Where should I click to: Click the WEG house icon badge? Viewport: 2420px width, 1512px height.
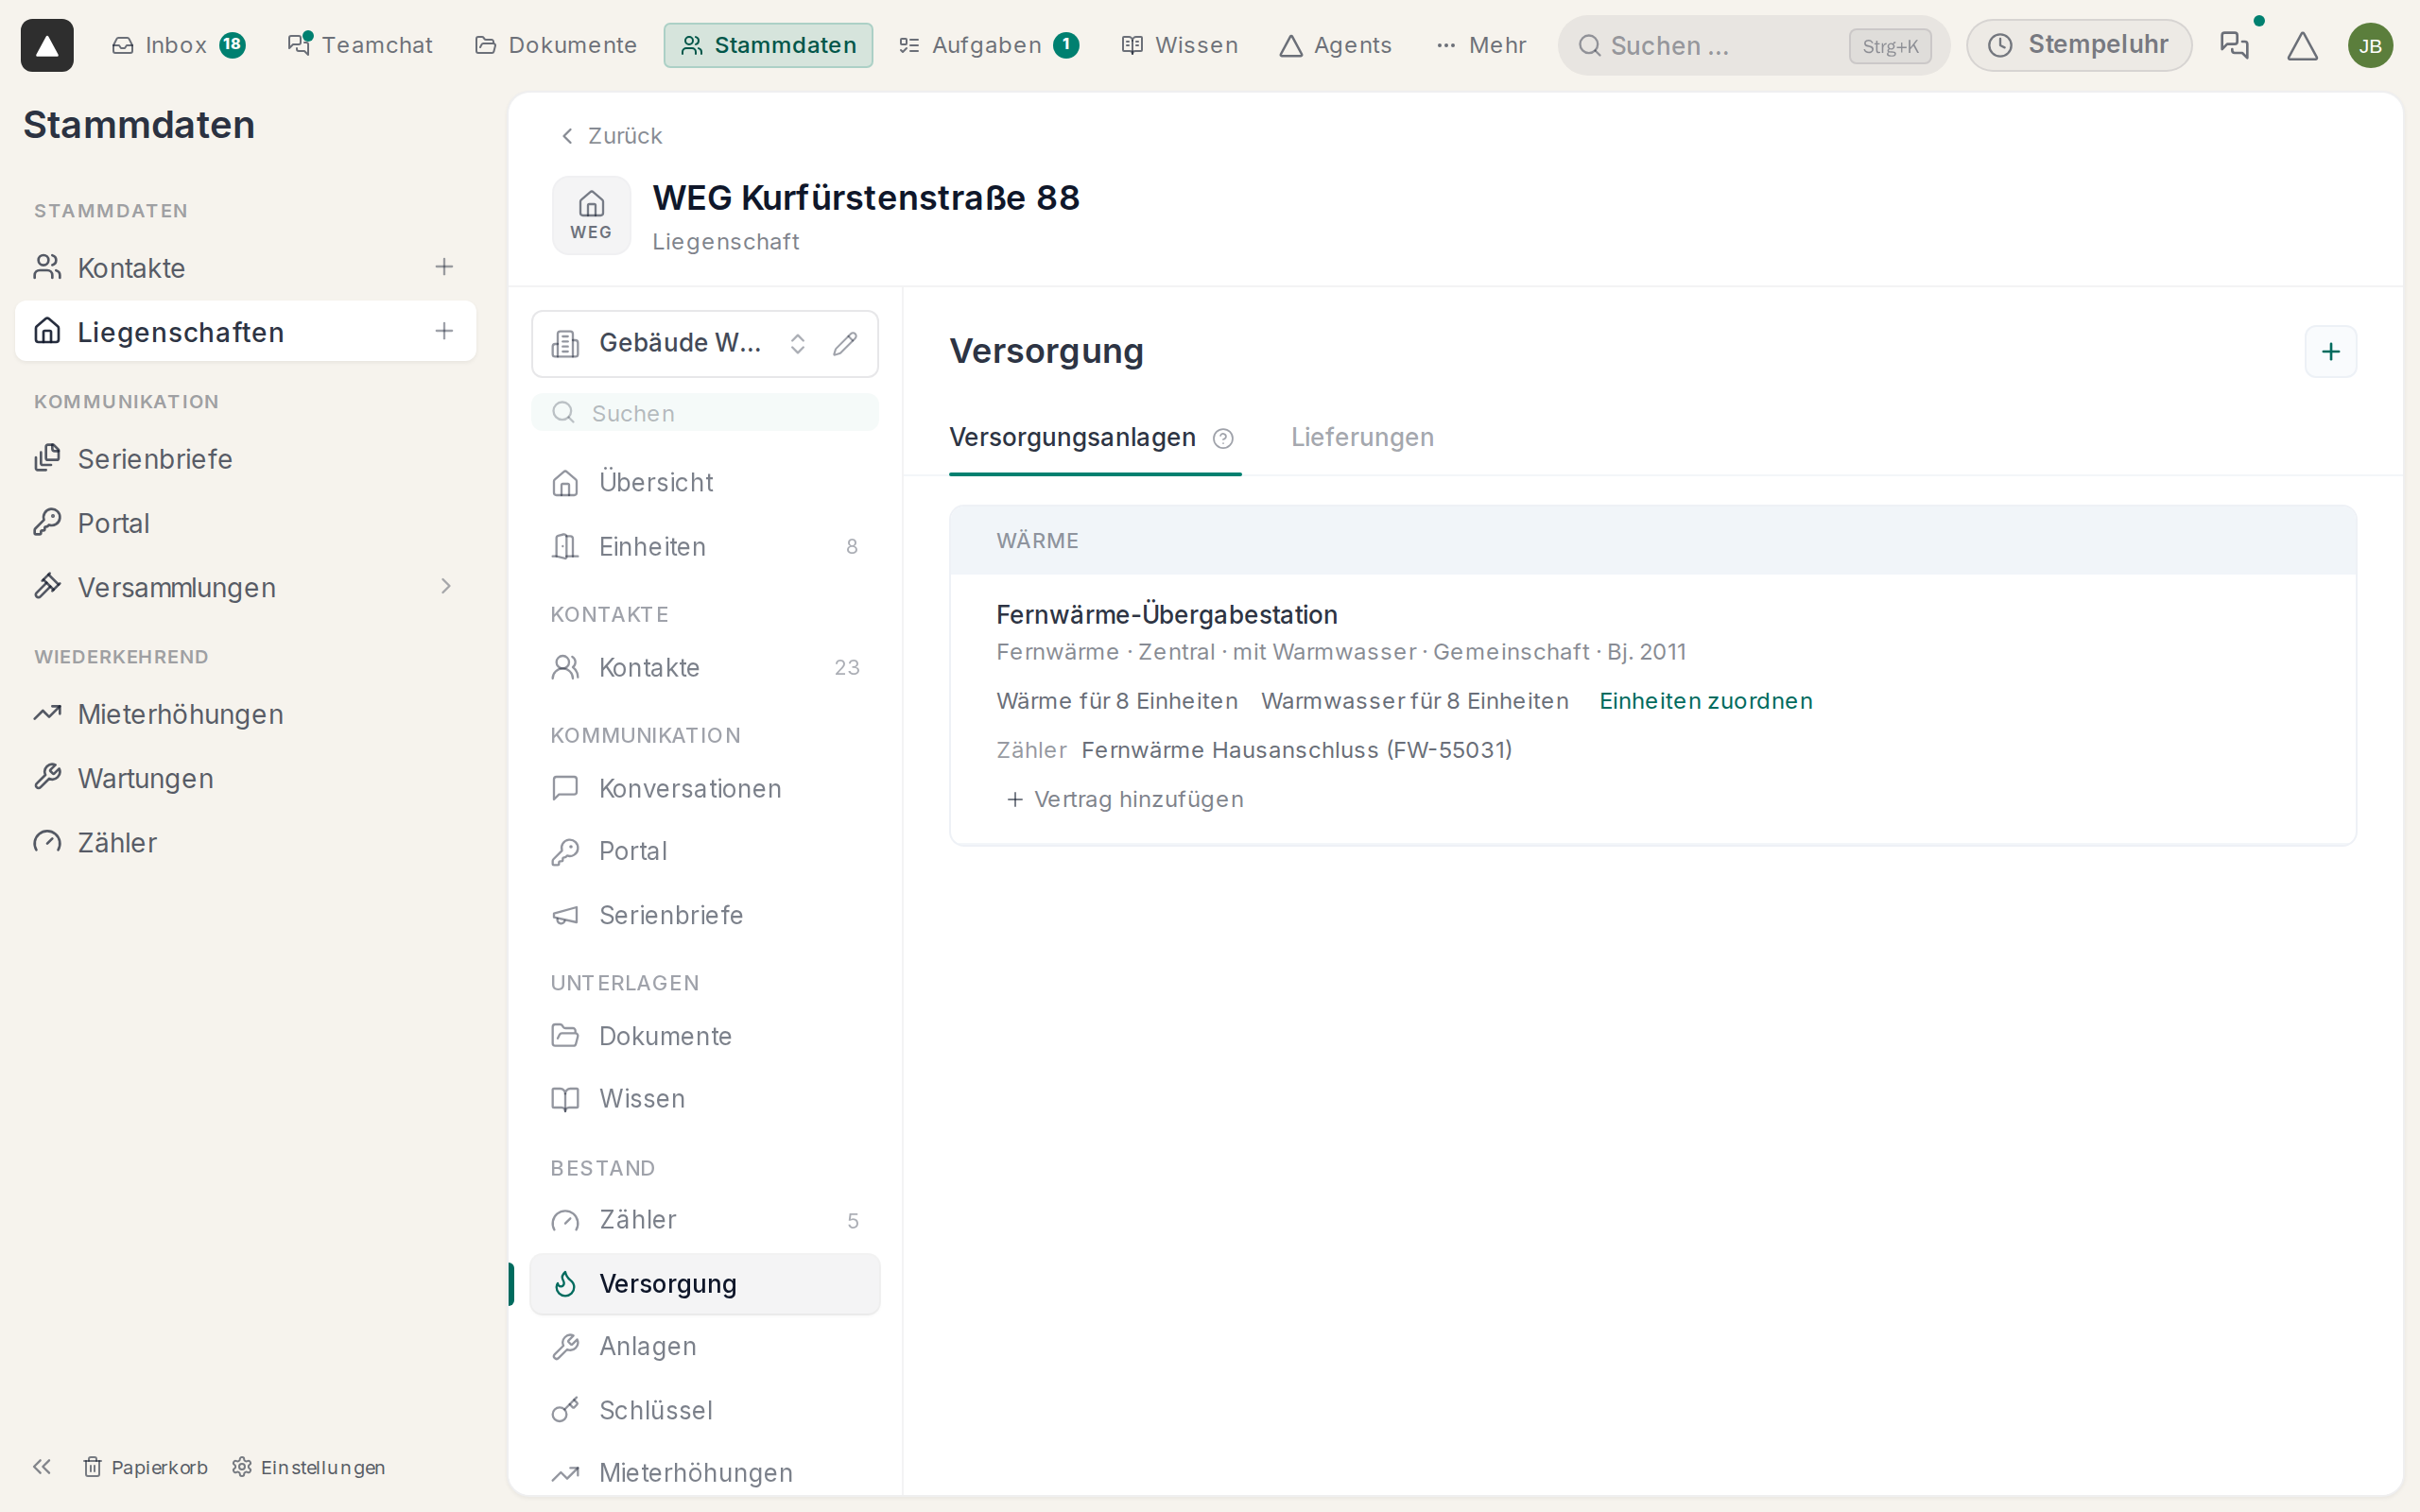click(591, 215)
